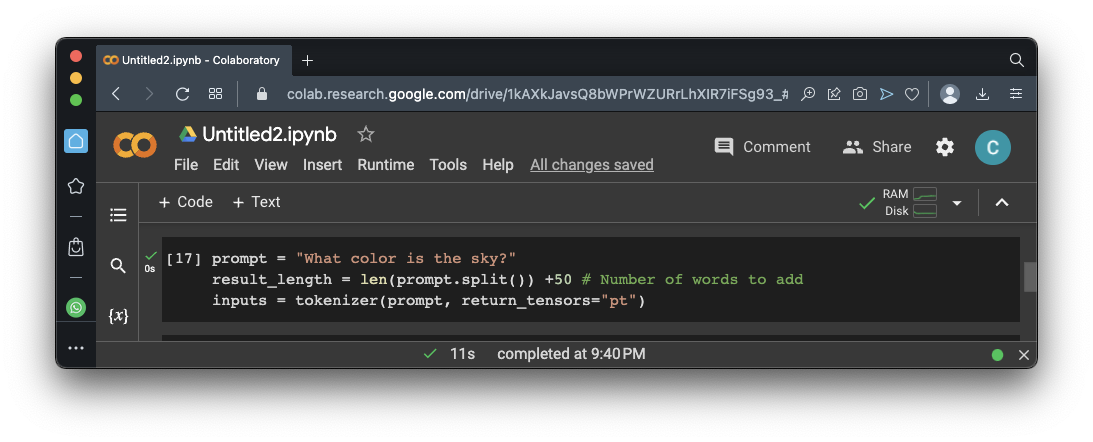Open the Runtime menu
Viewport: 1093px width, 442px height.
[x=386, y=165]
